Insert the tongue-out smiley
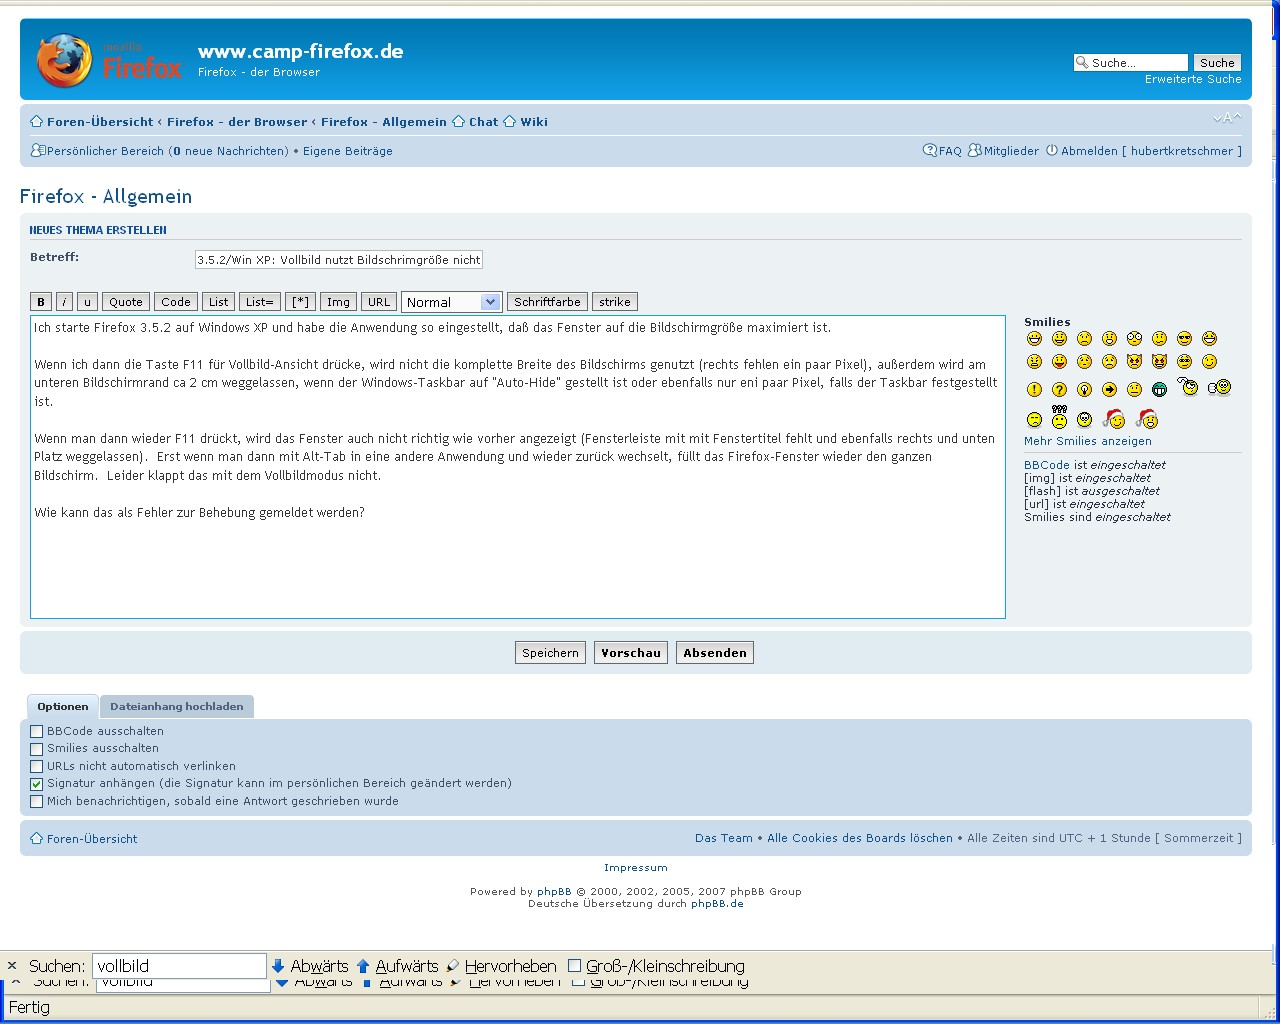 tap(1059, 362)
